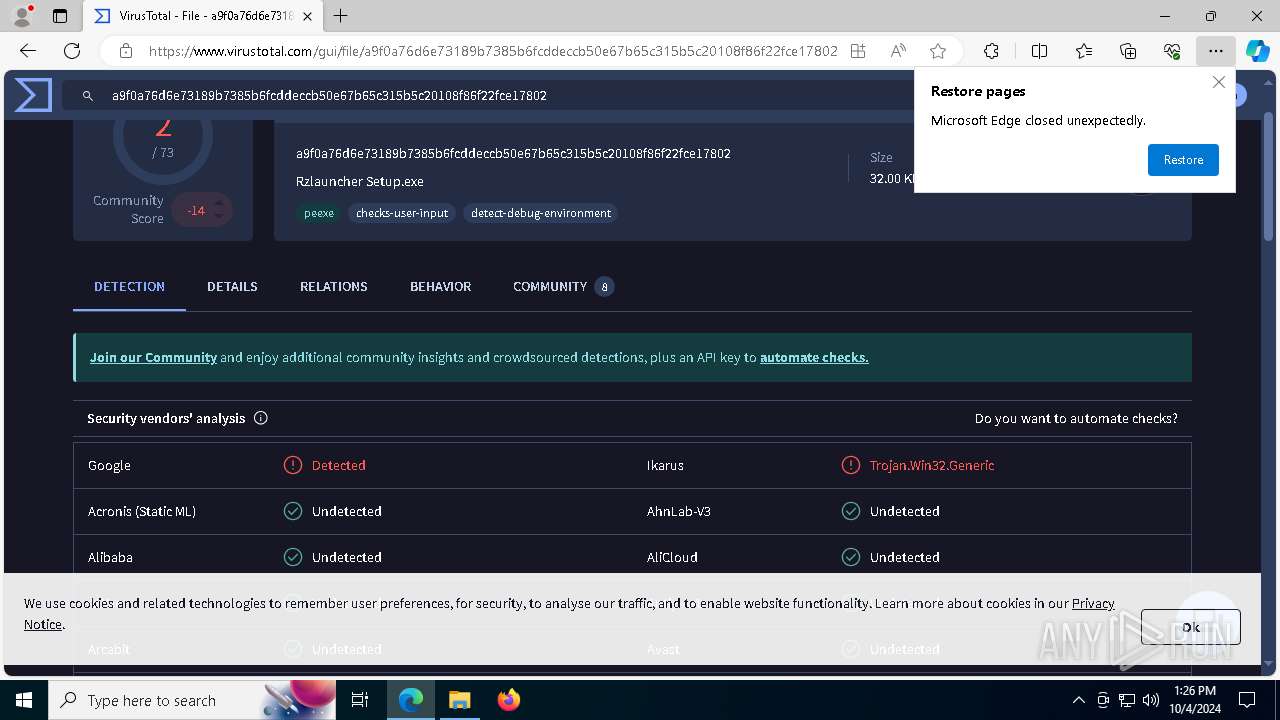Open Settings and more ellipsis menu
The height and width of the screenshot is (720, 1280).
tap(1215, 51)
